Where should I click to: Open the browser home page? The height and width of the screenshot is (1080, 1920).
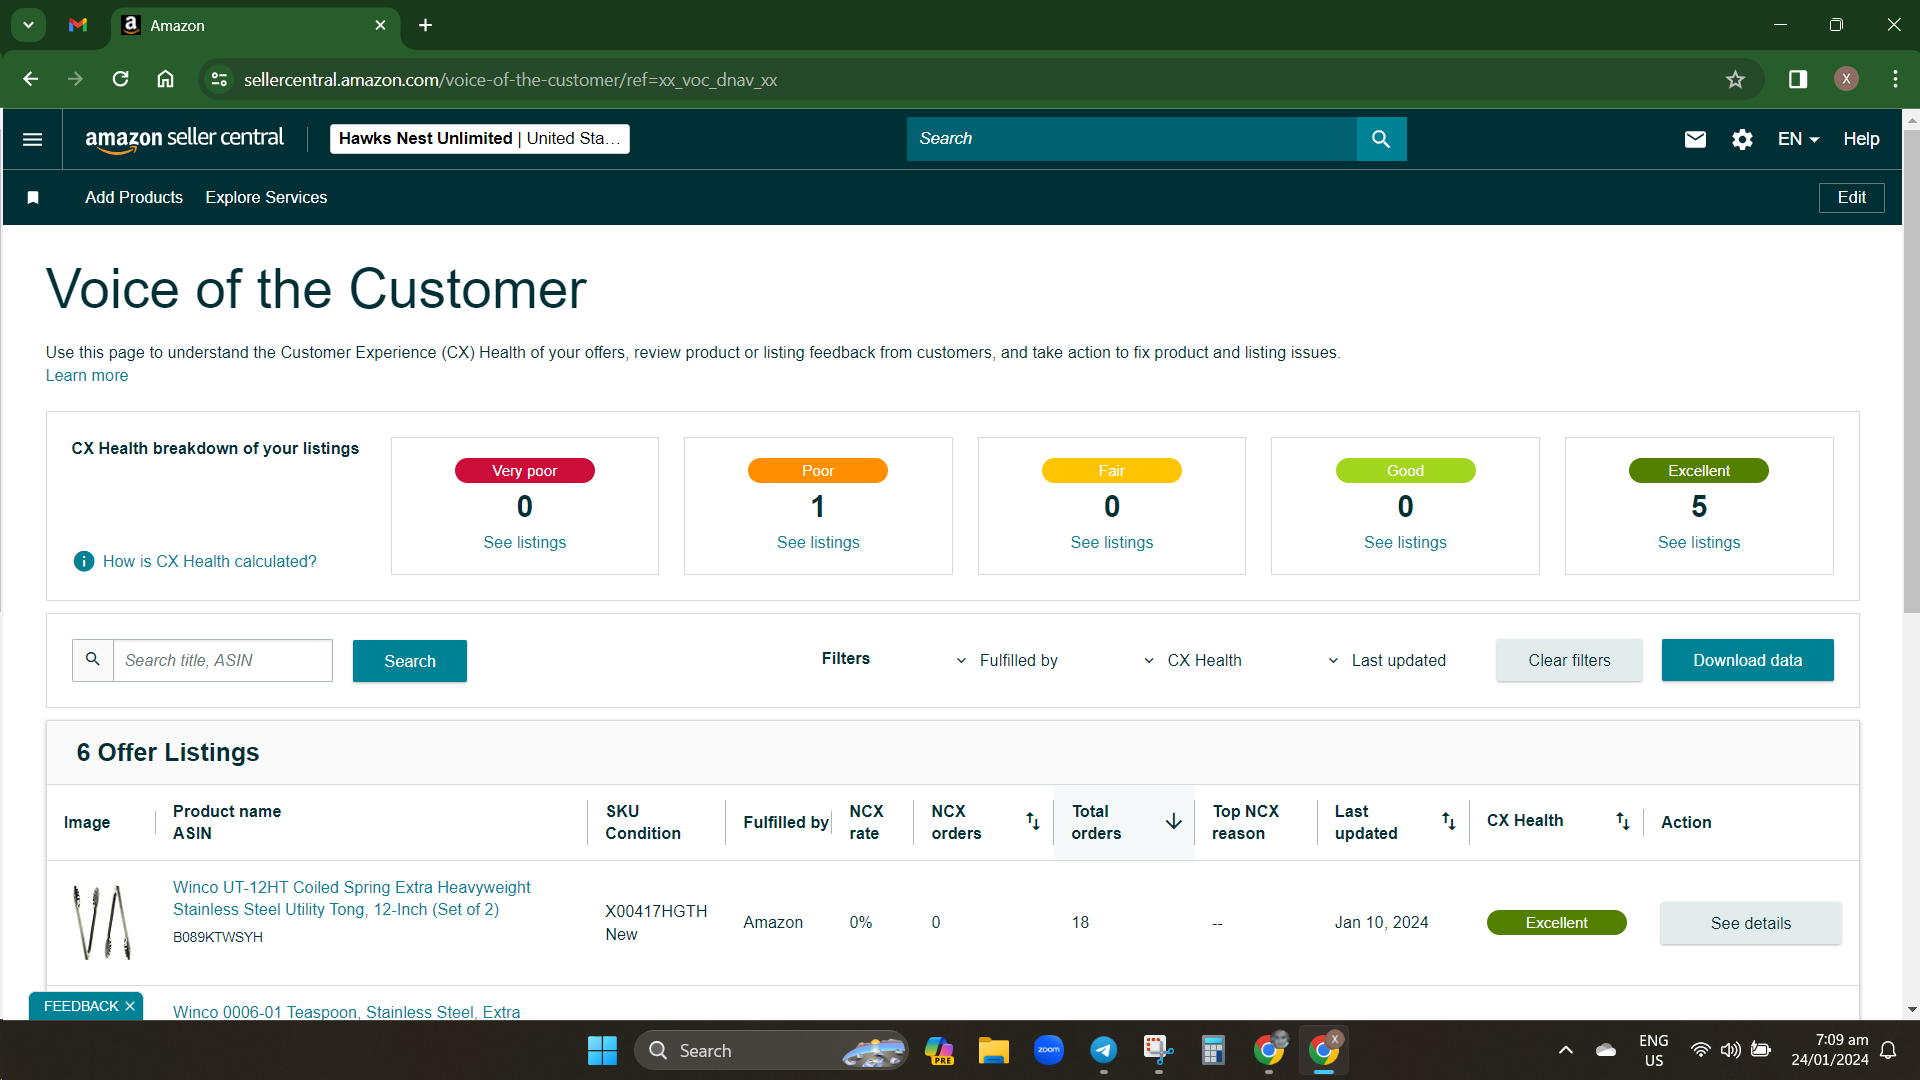166,79
